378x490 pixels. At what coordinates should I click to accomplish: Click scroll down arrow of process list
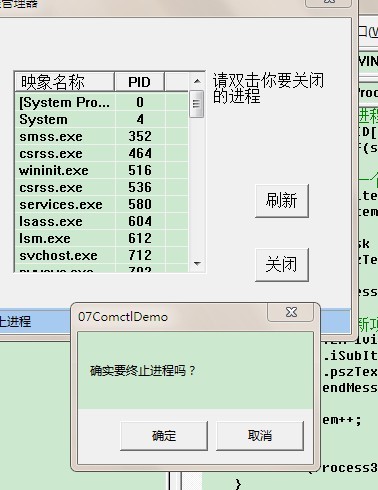coord(197,263)
